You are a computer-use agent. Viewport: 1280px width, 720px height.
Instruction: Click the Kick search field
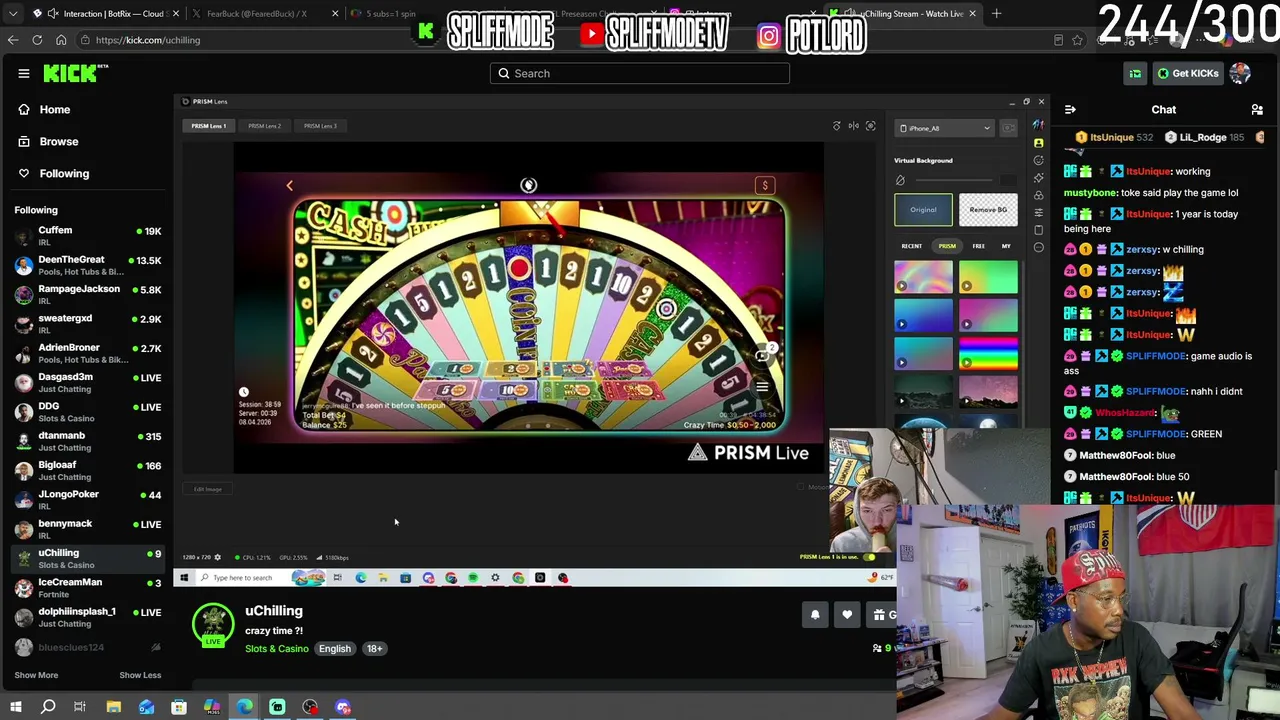(640, 73)
